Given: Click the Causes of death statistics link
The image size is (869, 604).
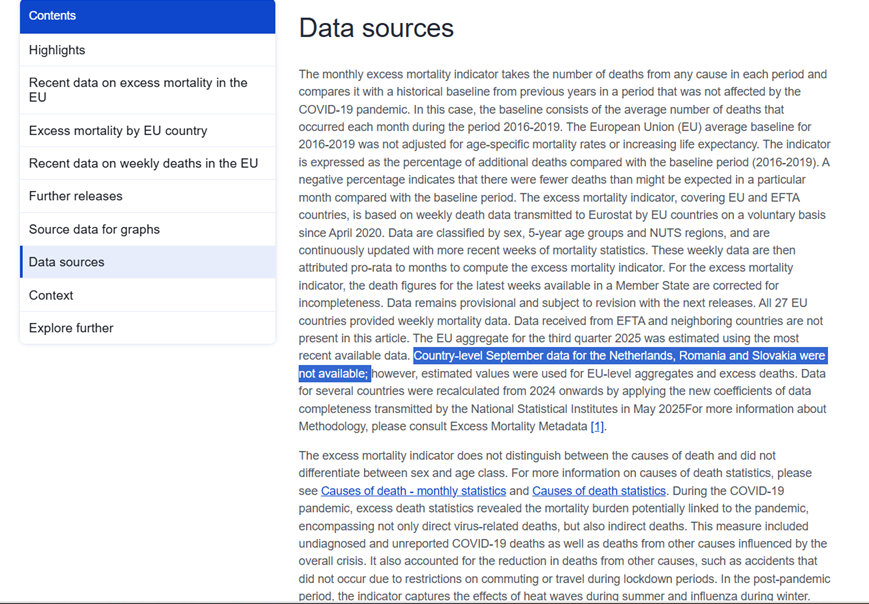Looking at the screenshot, I should coord(598,491).
